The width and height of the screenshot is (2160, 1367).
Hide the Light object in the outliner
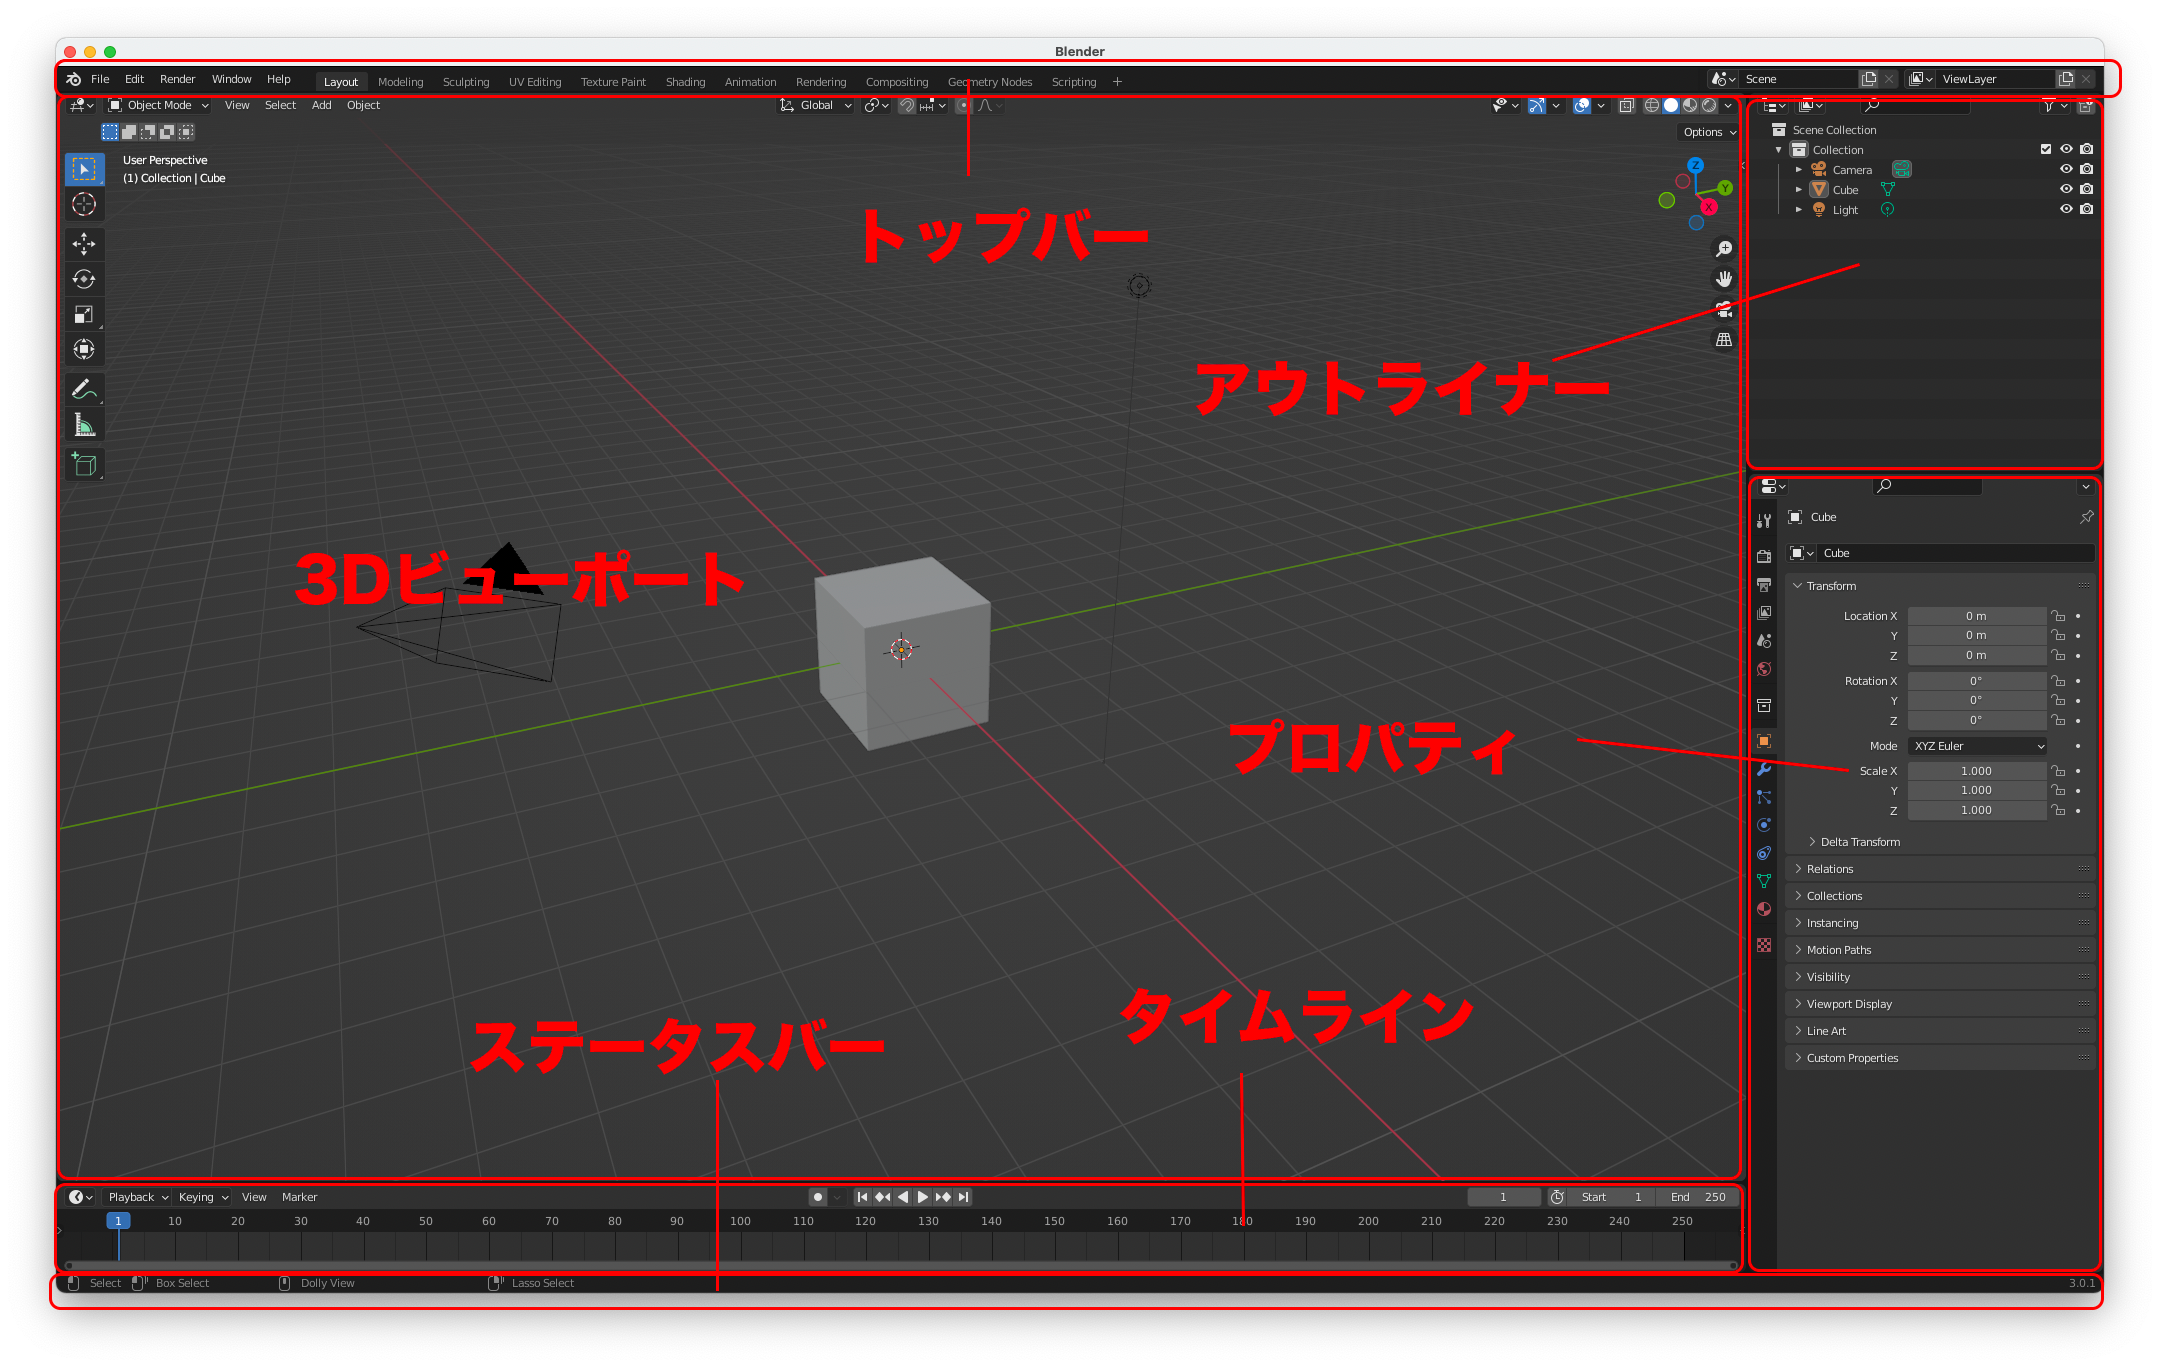[2066, 210]
